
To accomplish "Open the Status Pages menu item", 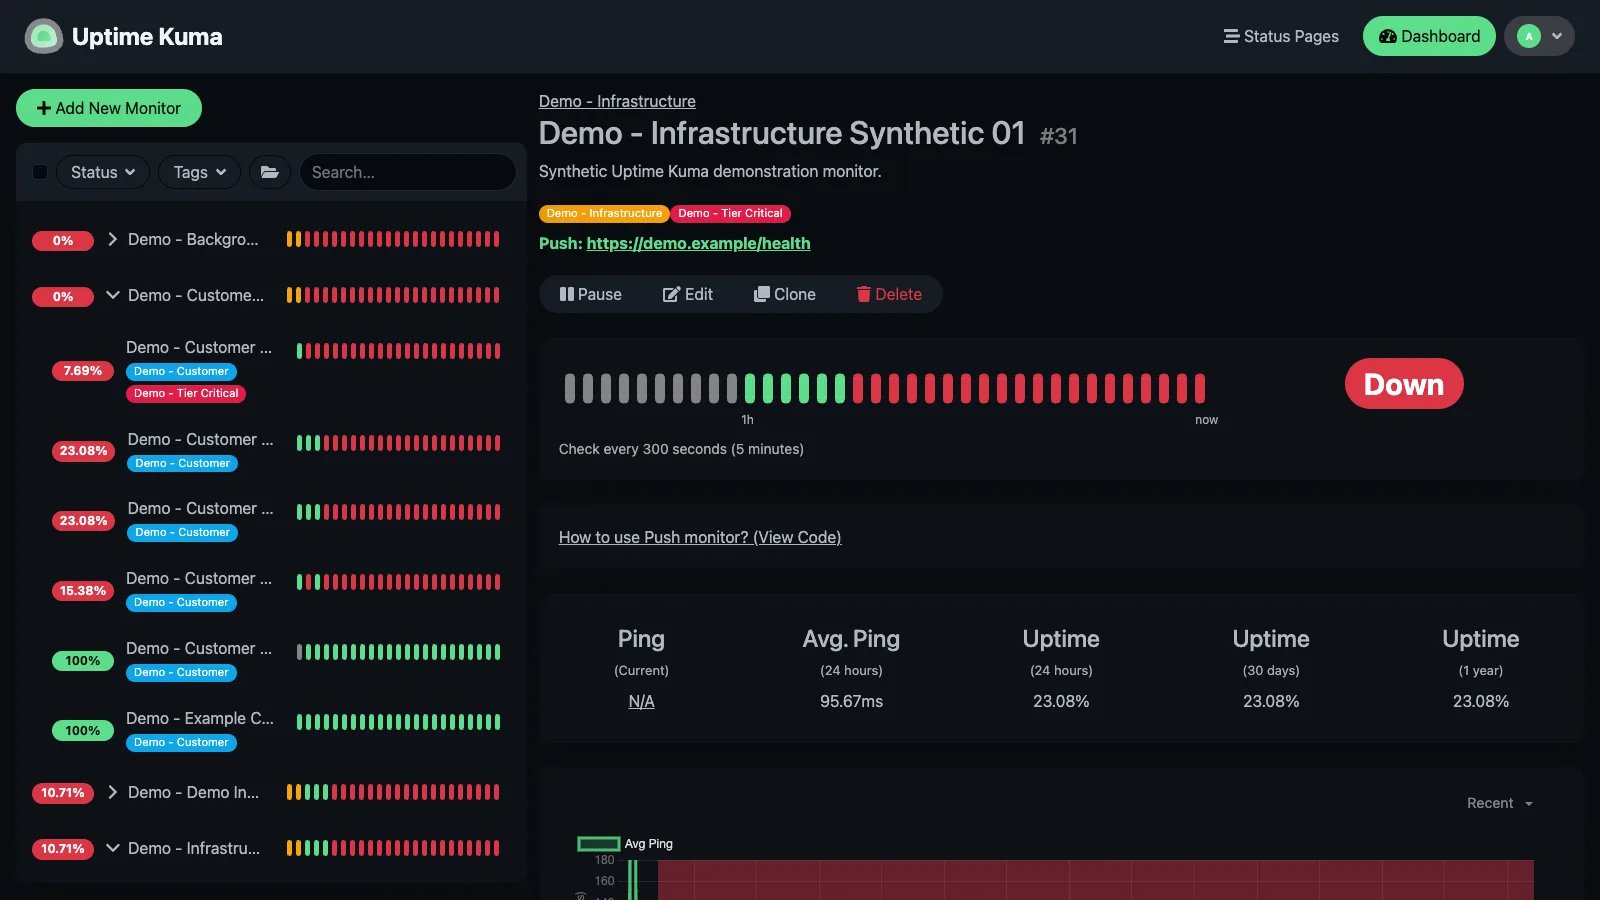I will (x=1281, y=36).
